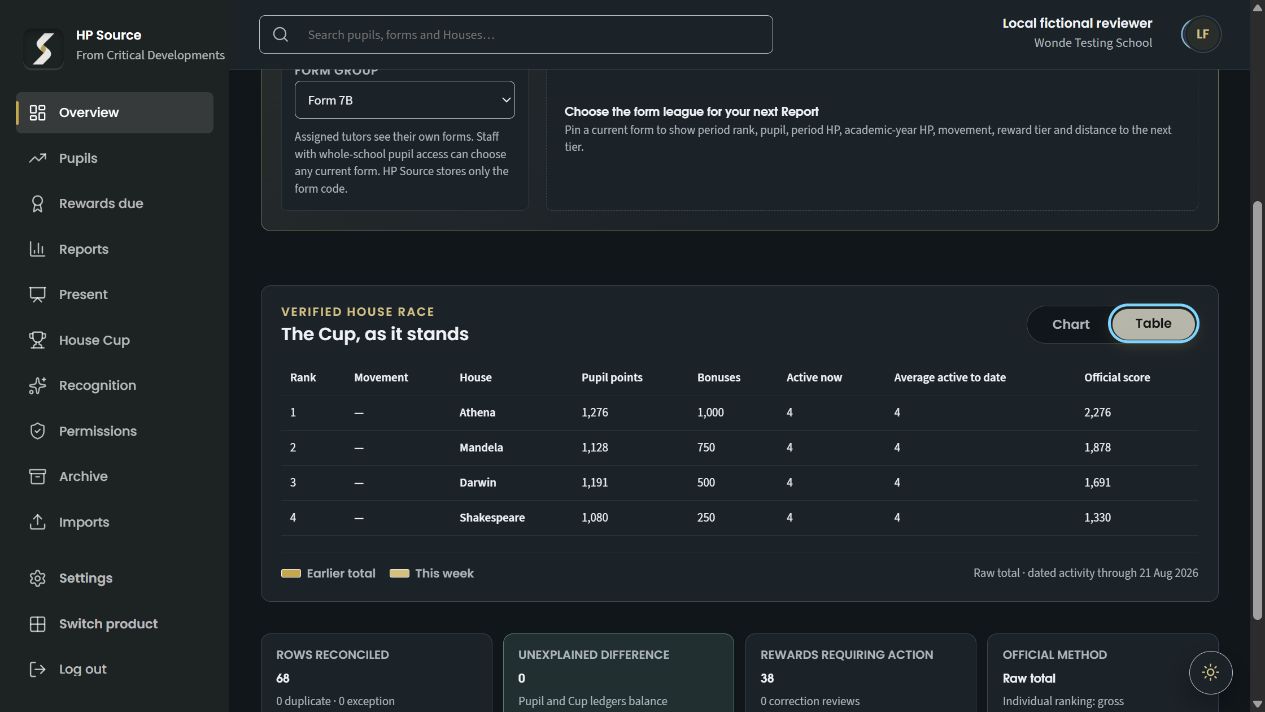Open Settings label in sidebar
Image resolution: width=1265 pixels, height=712 pixels.
pyautogui.click(x=86, y=578)
